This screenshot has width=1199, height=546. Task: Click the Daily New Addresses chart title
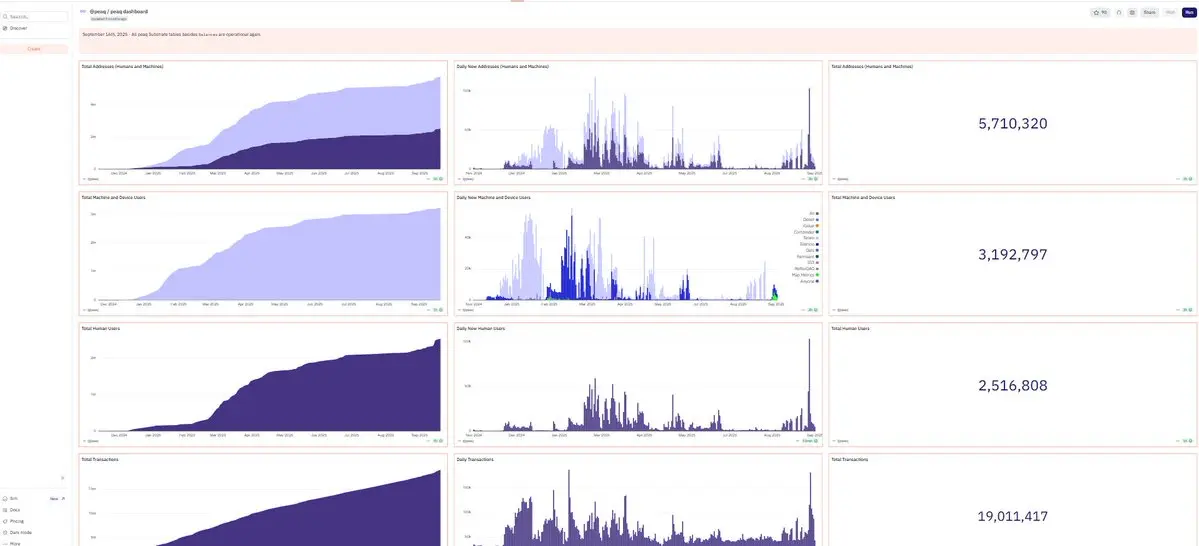[x=502, y=67]
